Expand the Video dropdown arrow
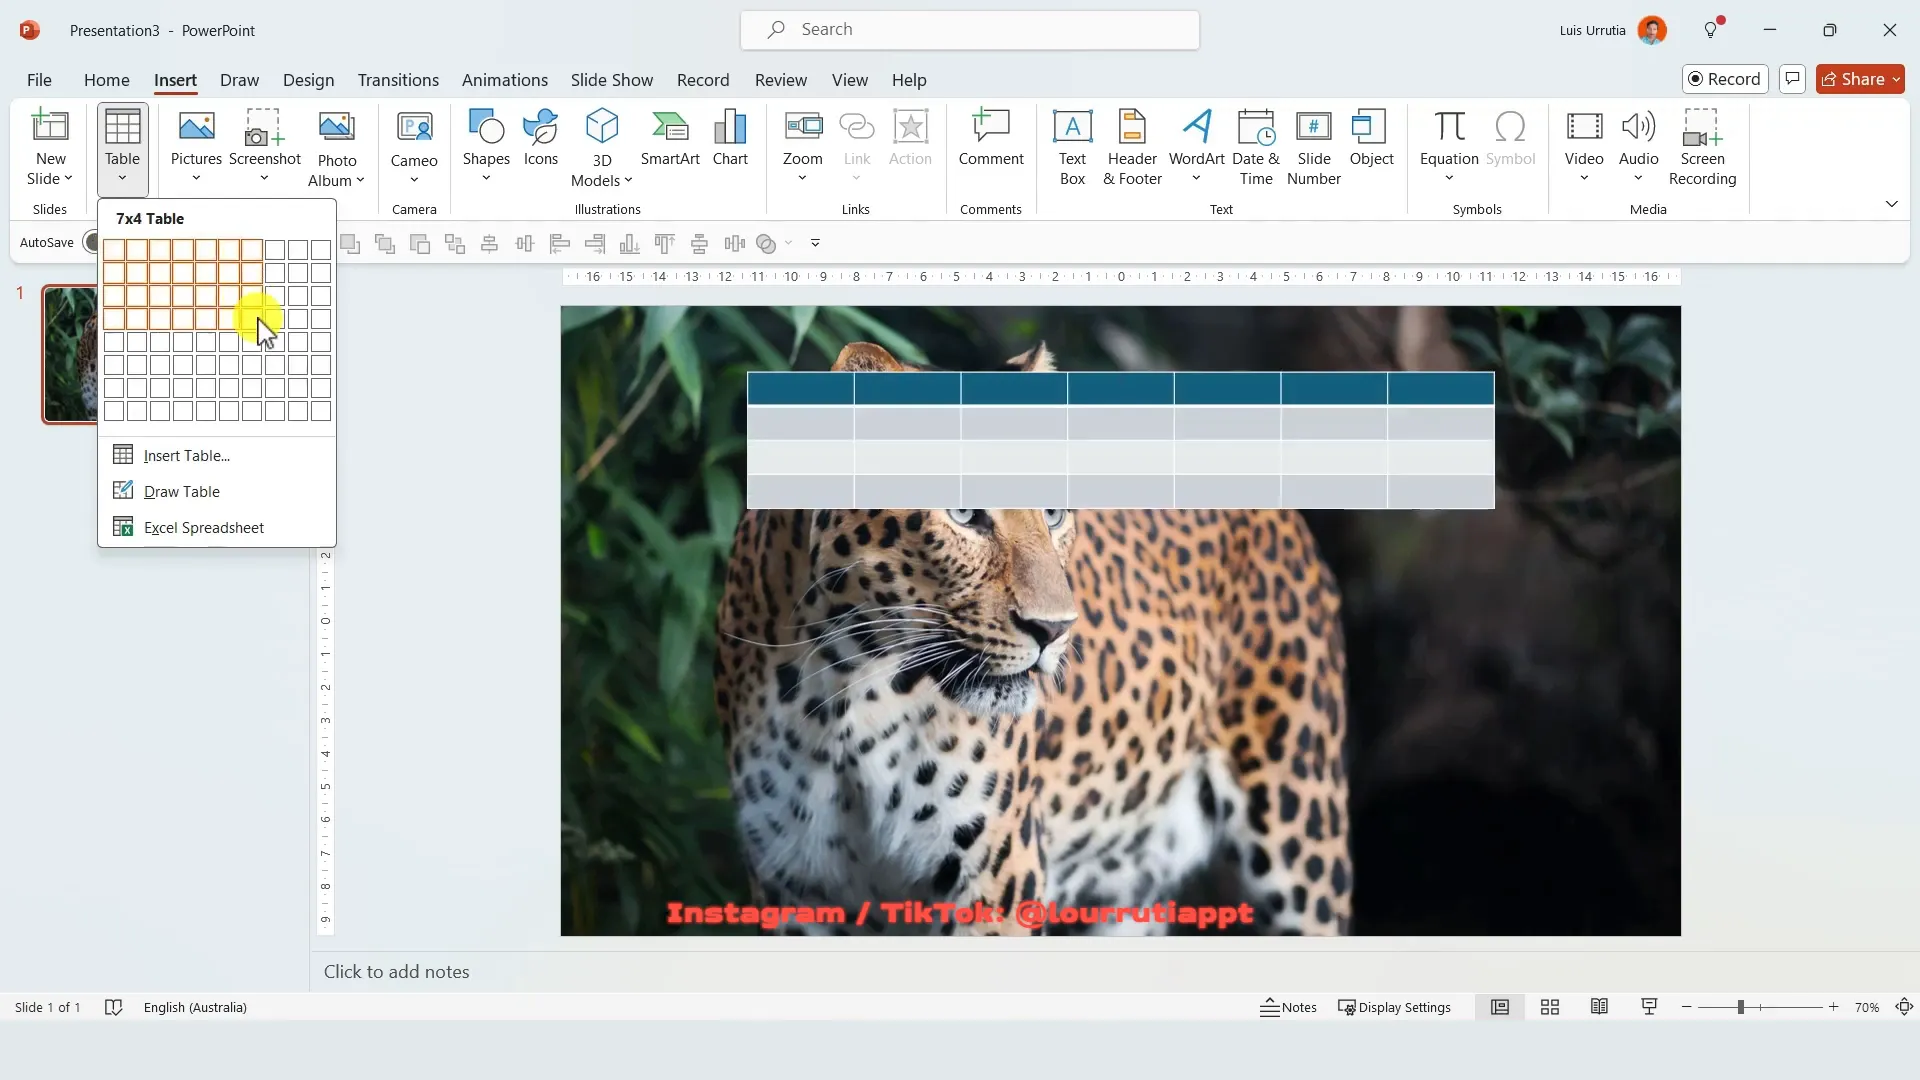 point(1584,179)
